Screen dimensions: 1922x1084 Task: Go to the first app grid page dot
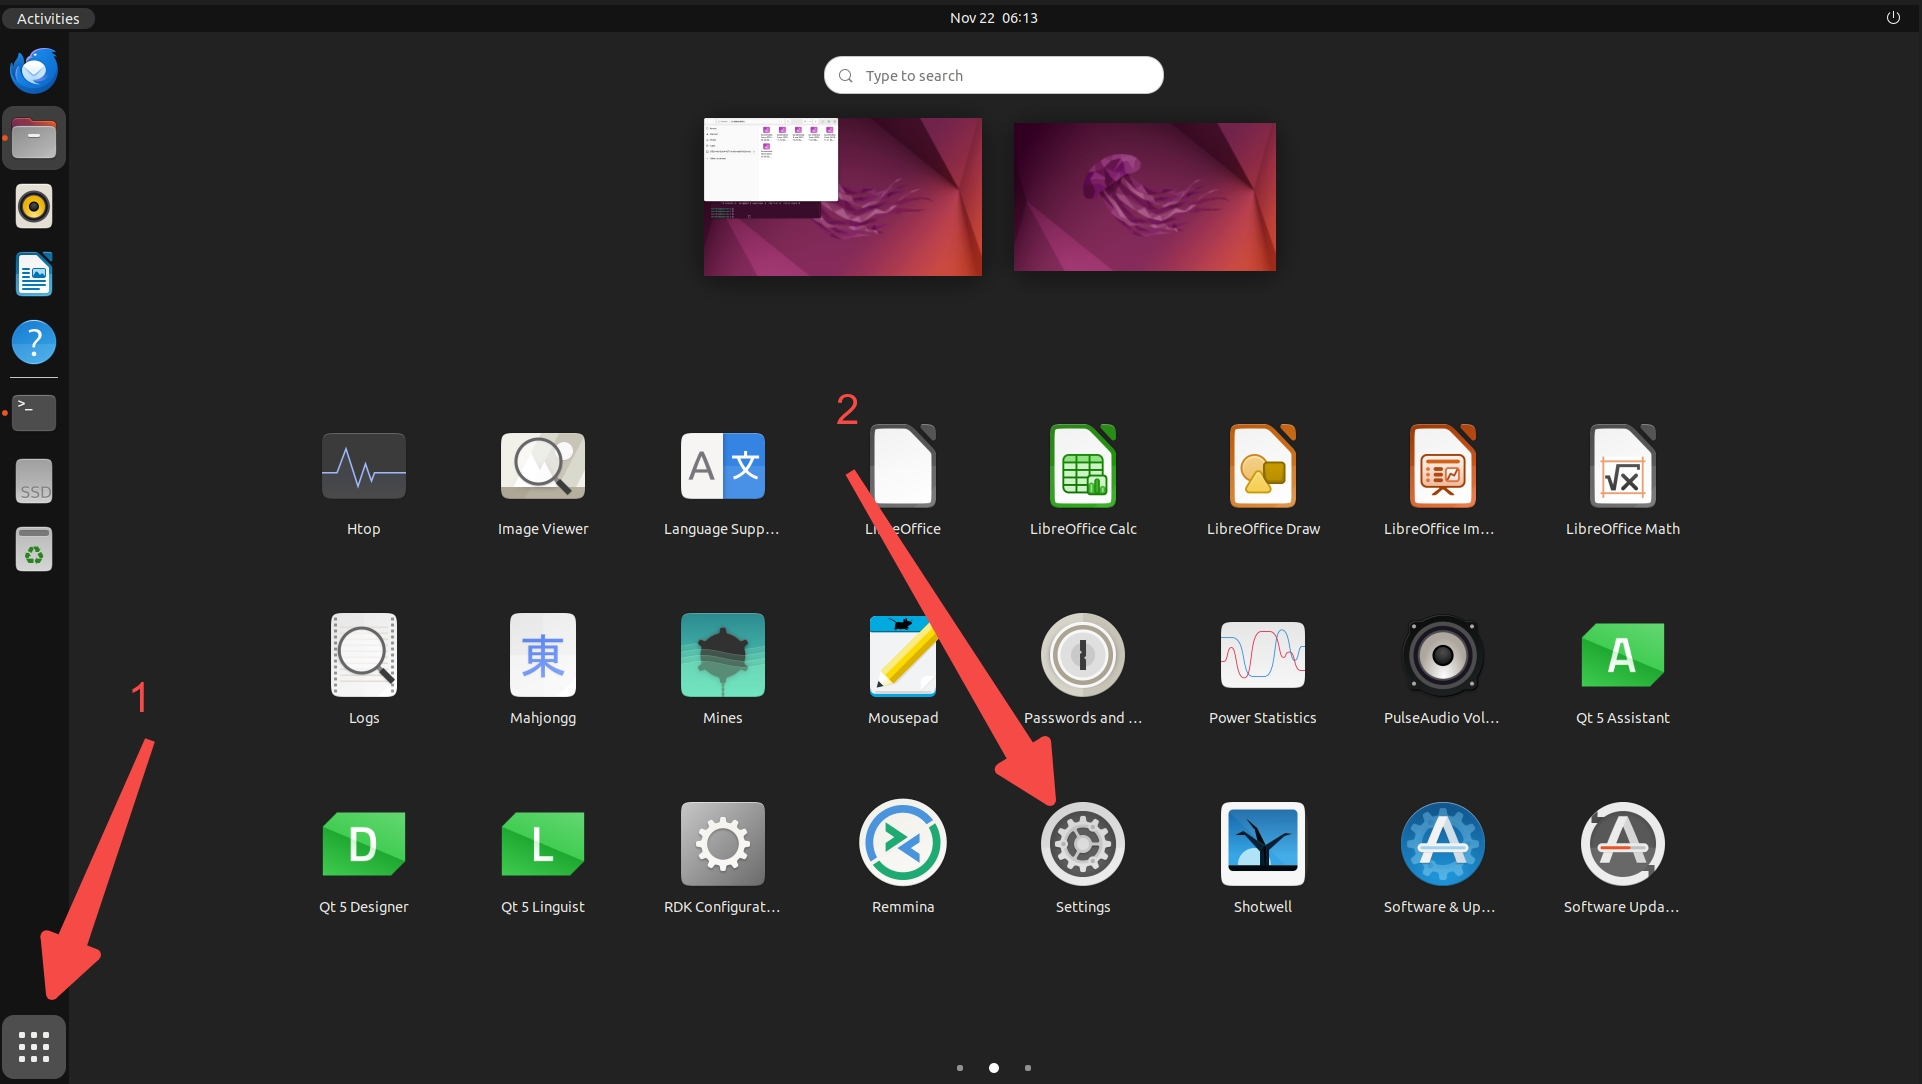pyautogui.click(x=959, y=1068)
